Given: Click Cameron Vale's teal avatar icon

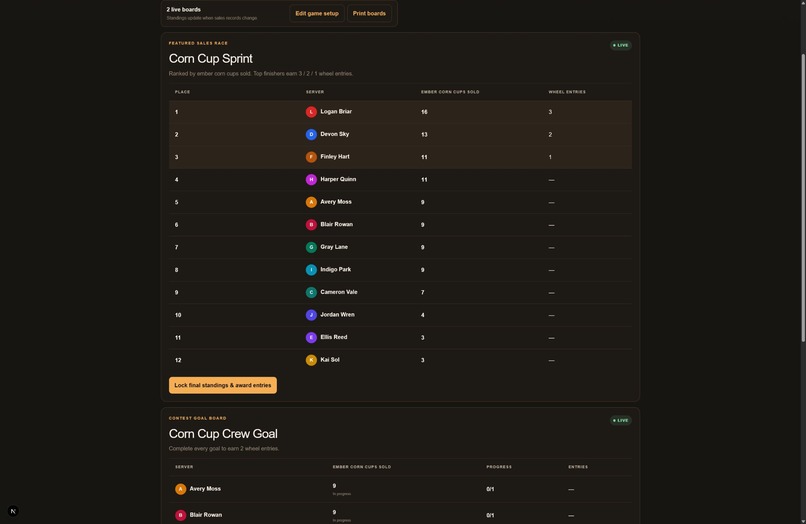Looking at the screenshot, I should 311,293.
